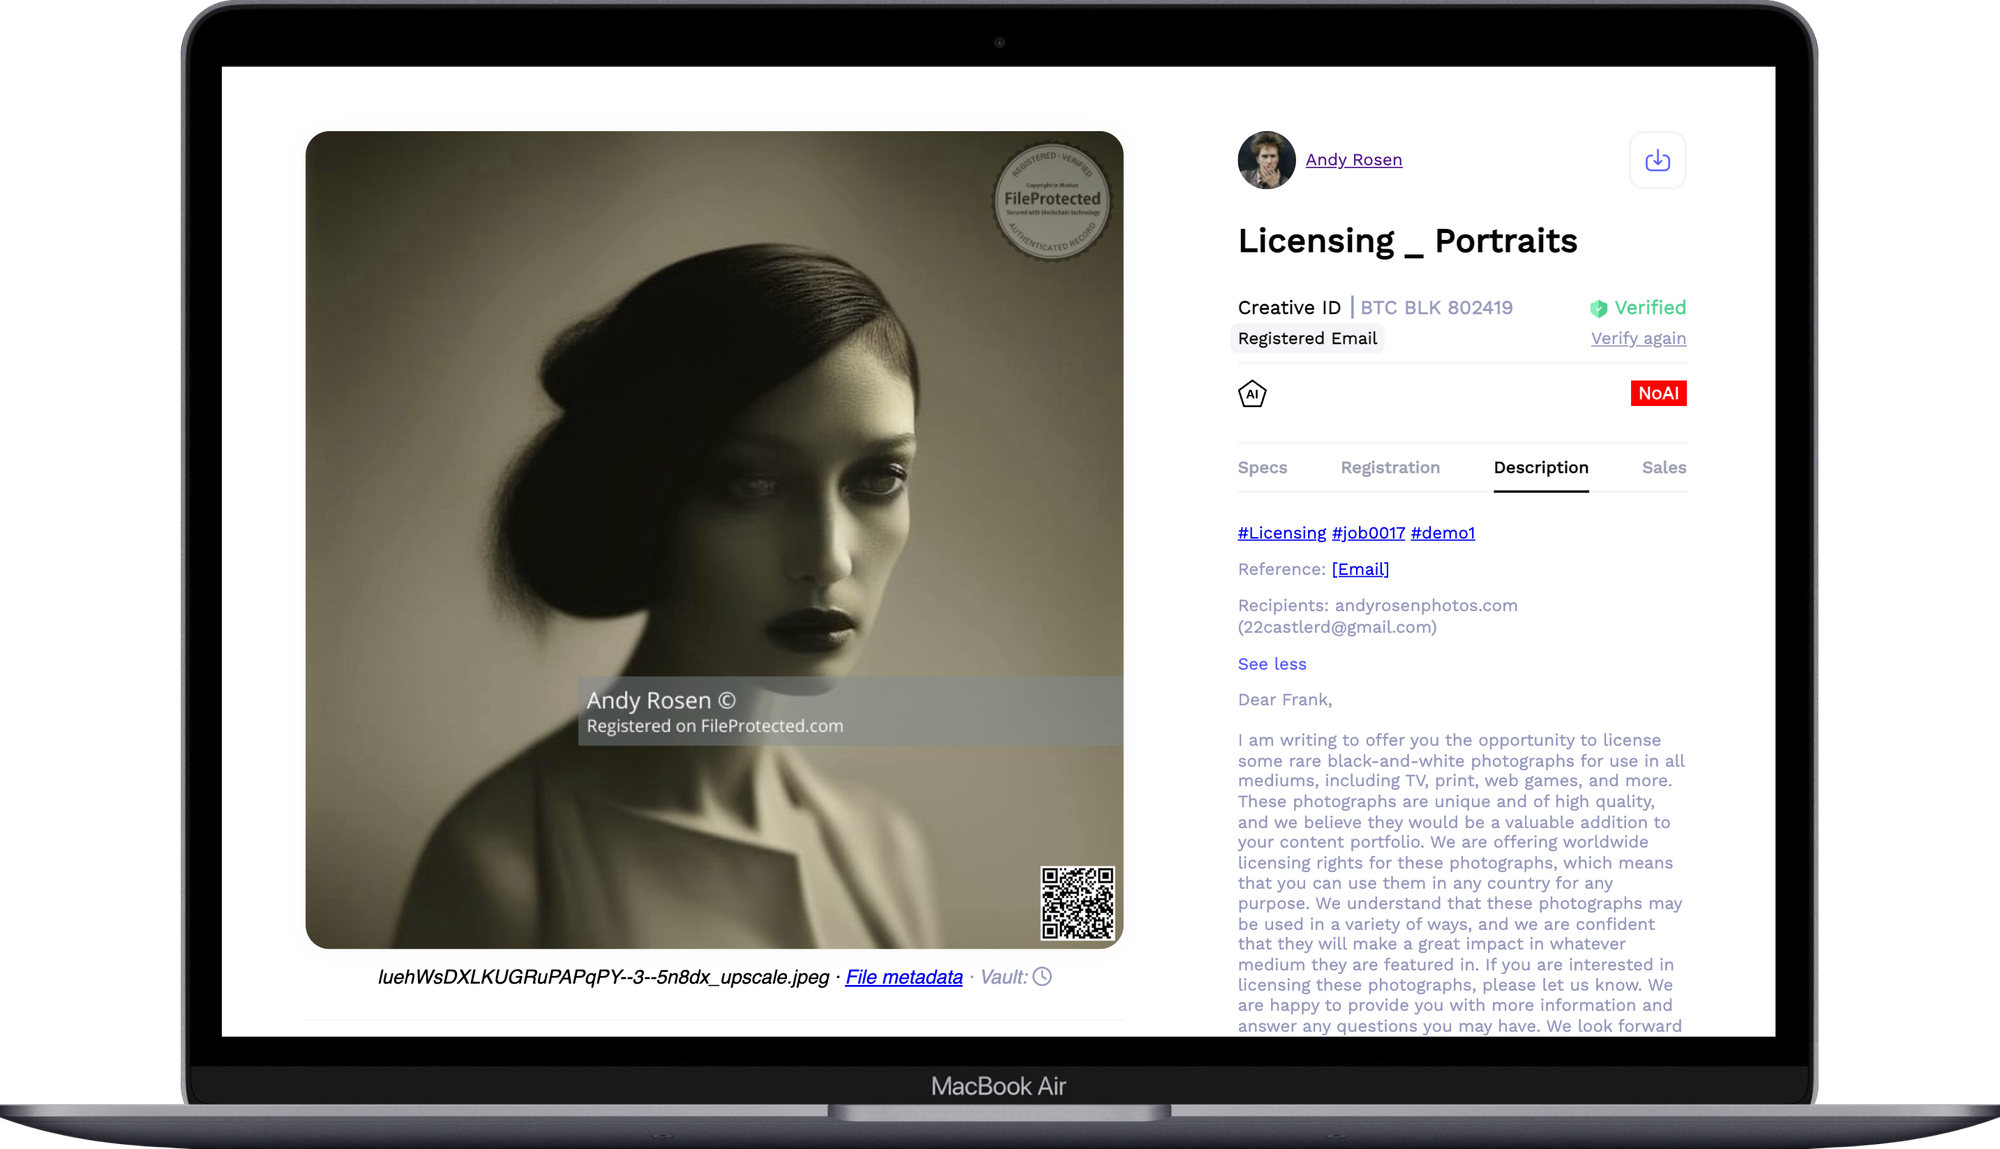Click the AI pentagon icon
The image size is (2000, 1149).
click(x=1252, y=394)
